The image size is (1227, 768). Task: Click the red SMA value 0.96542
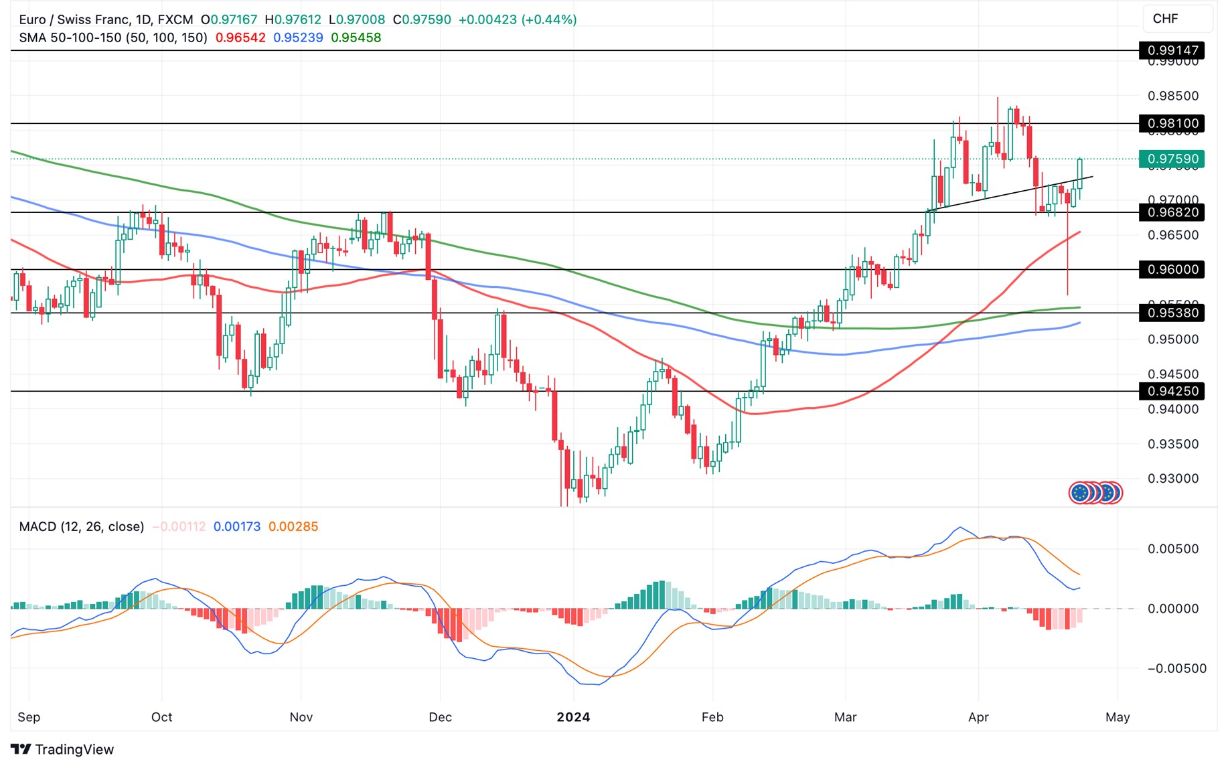(x=238, y=36)
